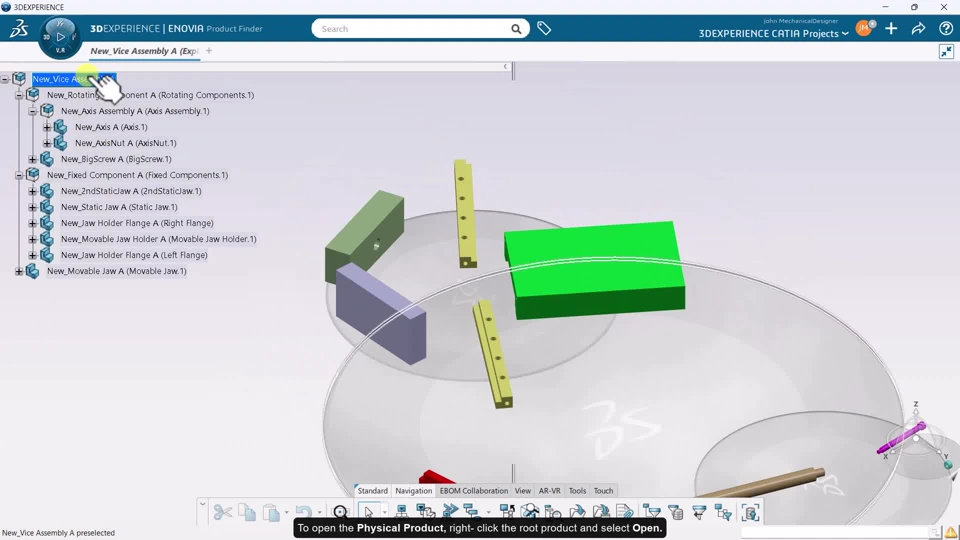Click the compass play button

click(x=60, y=37)
